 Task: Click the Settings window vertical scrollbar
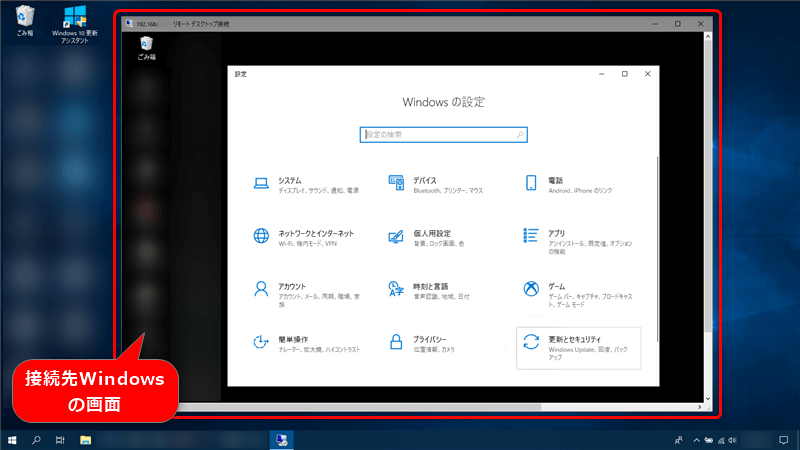coord(657,250)
